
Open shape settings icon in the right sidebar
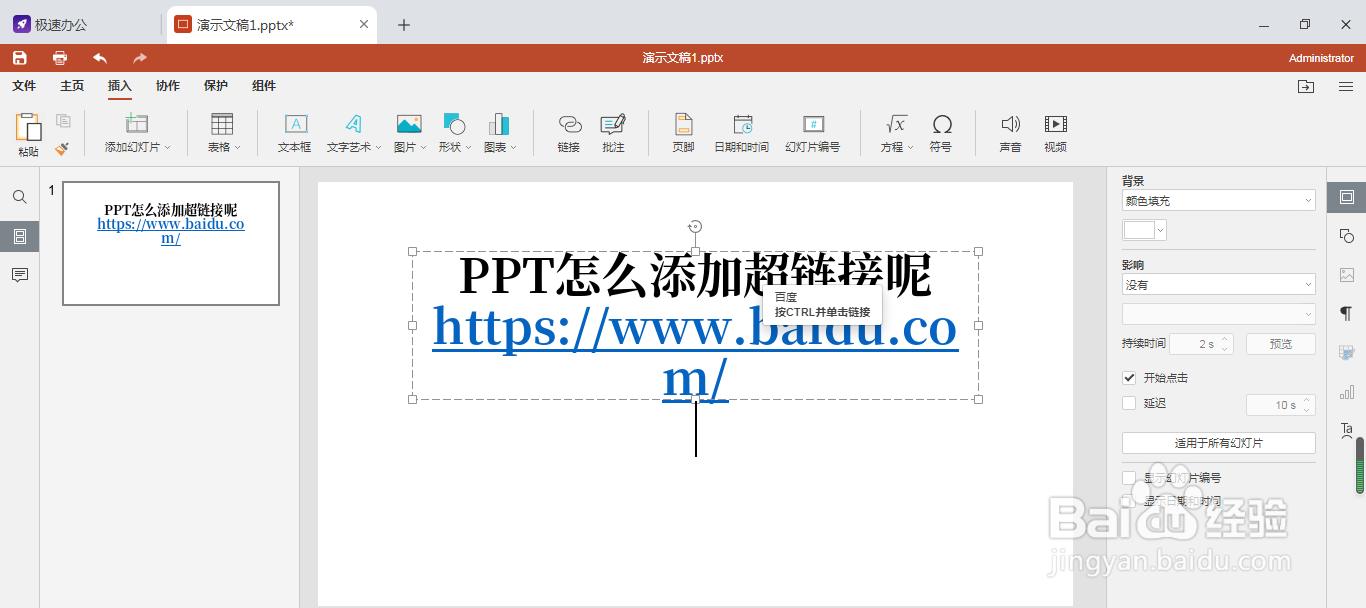1346,236
